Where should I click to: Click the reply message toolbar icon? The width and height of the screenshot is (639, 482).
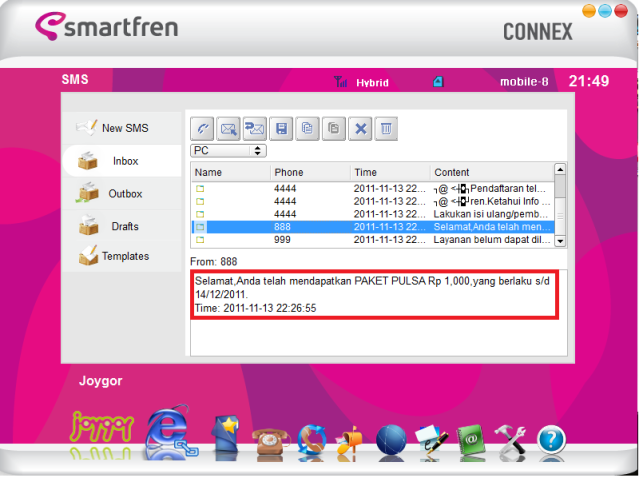click(x=255, y=129)
